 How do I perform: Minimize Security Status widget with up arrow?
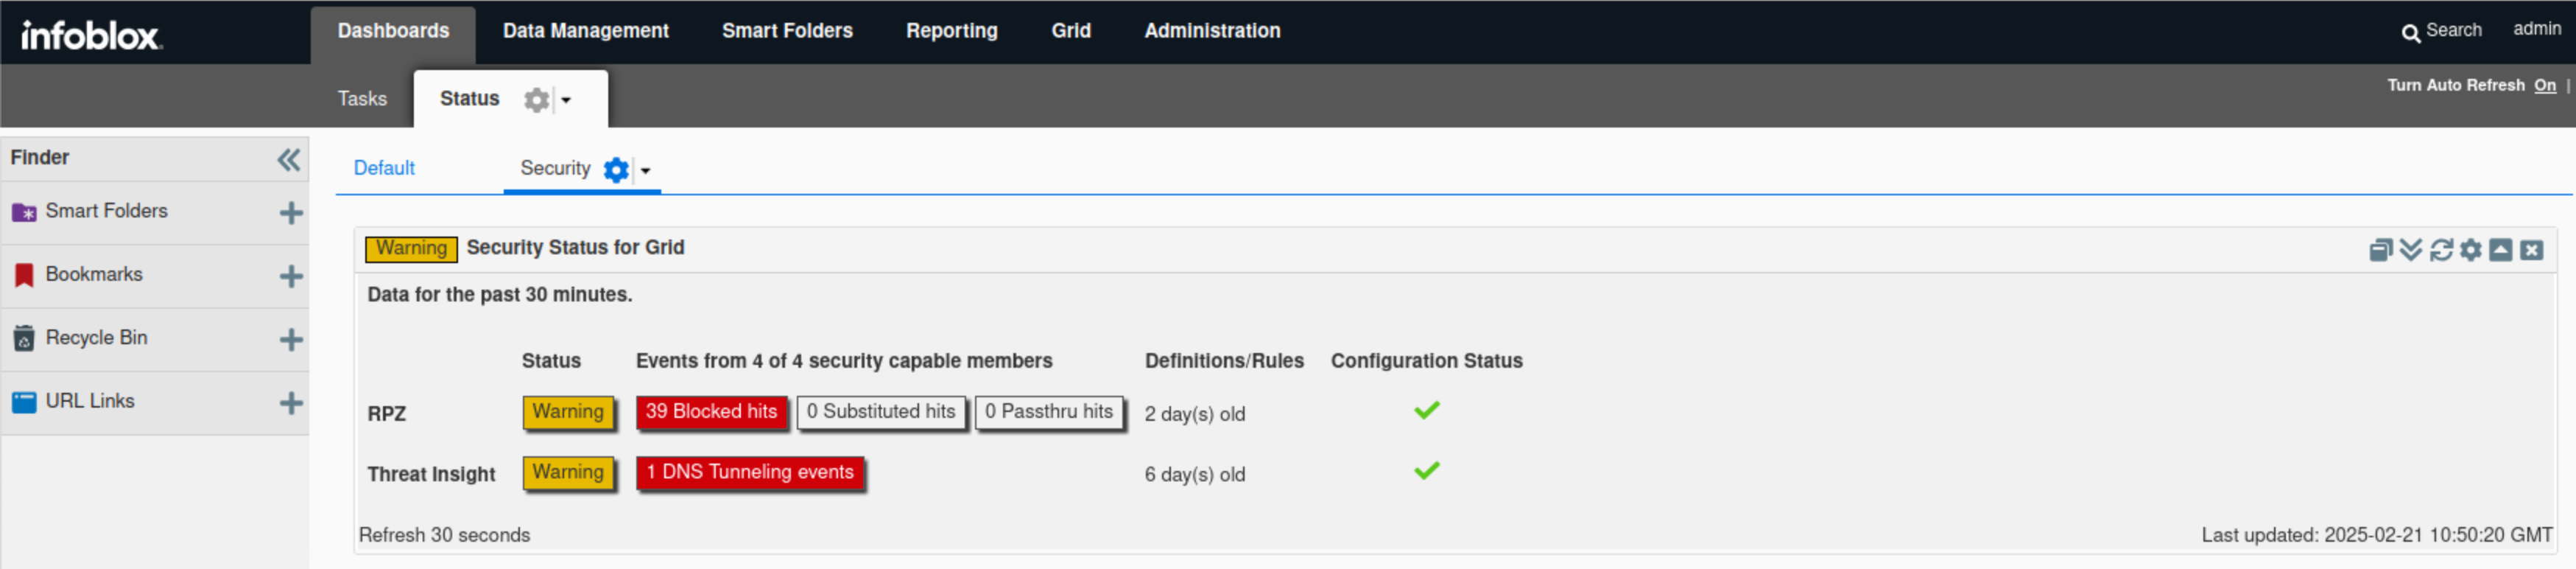pyautogui.click(x=2500, y=250)
